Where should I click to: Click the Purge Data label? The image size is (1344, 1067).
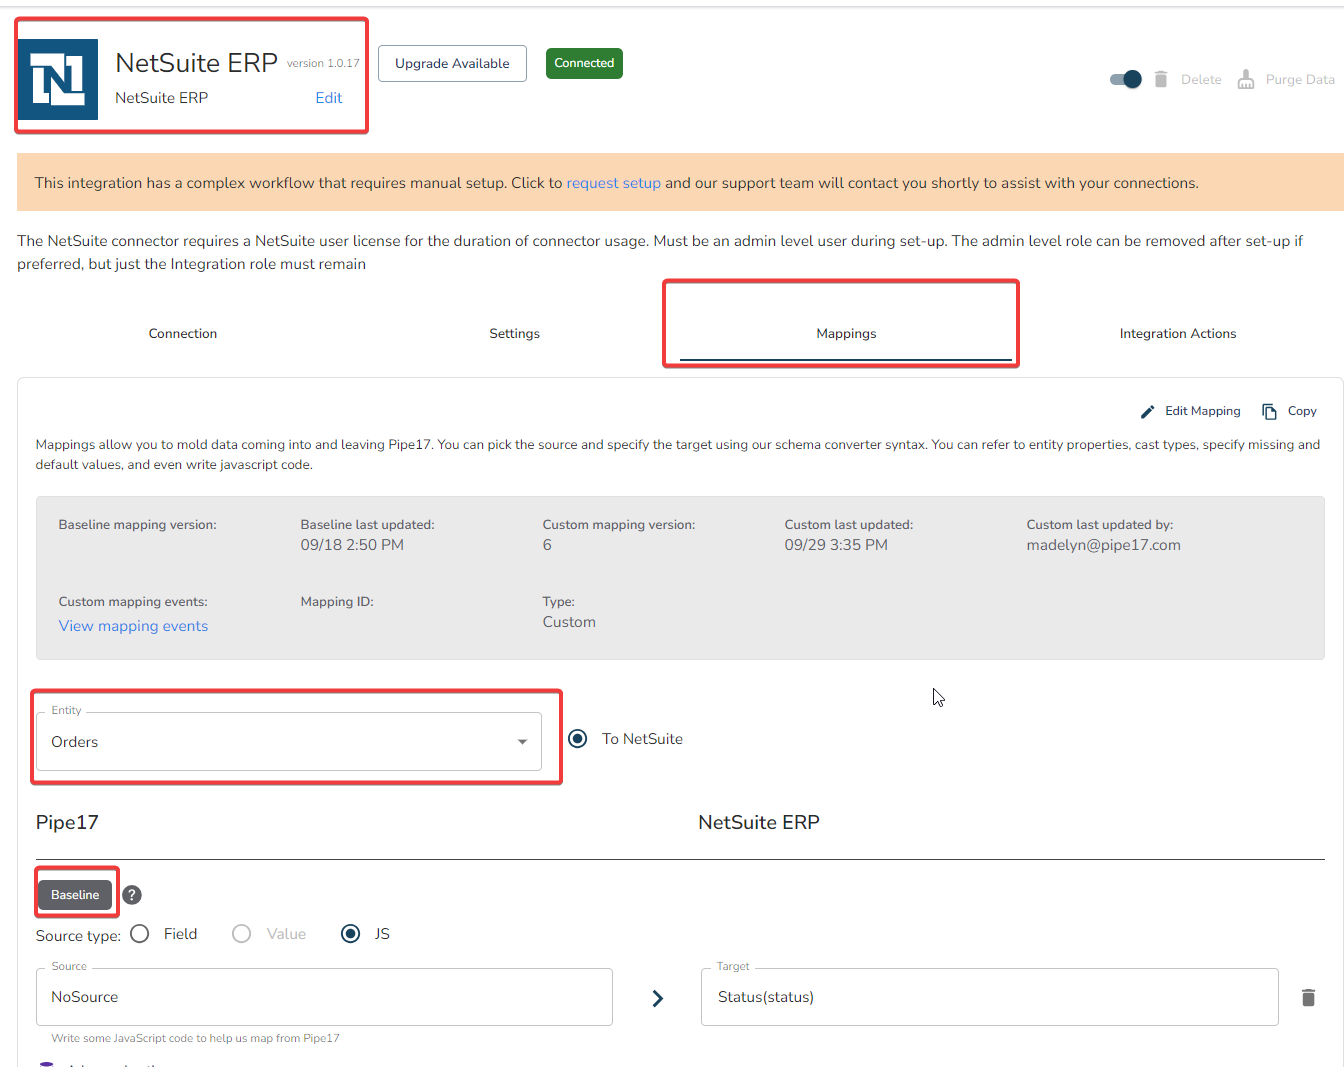pos(1300,80)
